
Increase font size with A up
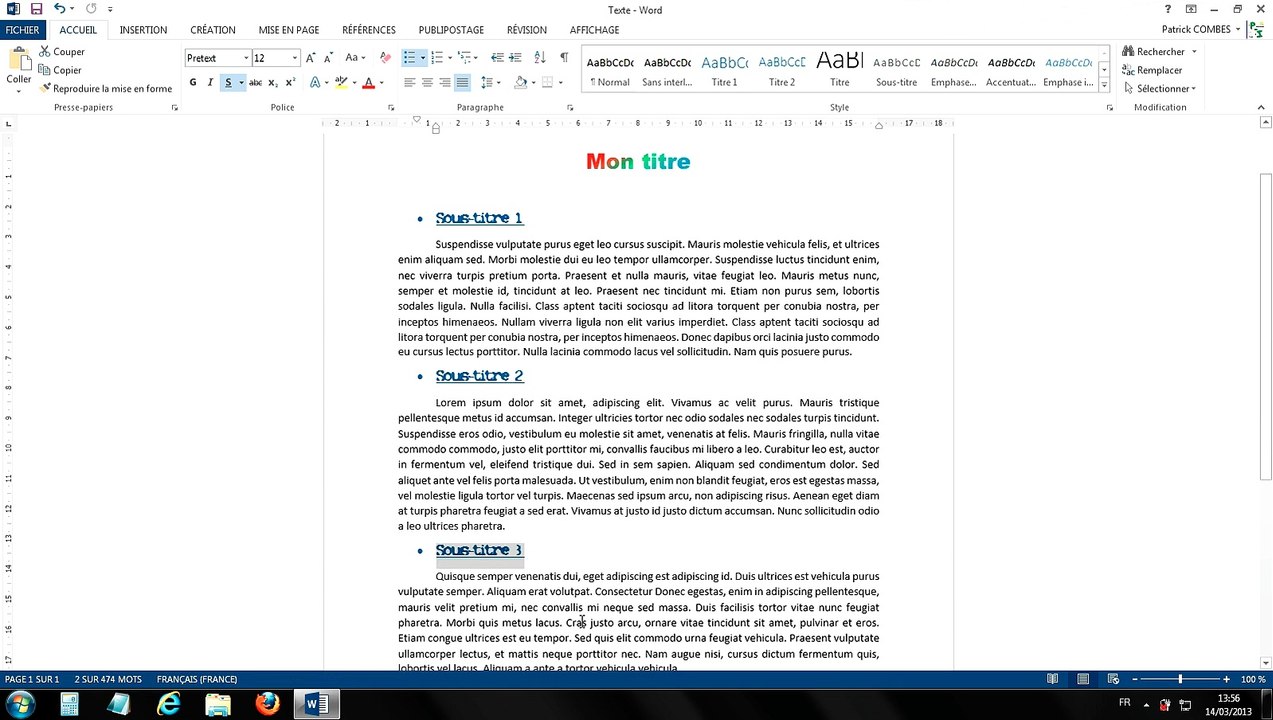tap(311, 57)
